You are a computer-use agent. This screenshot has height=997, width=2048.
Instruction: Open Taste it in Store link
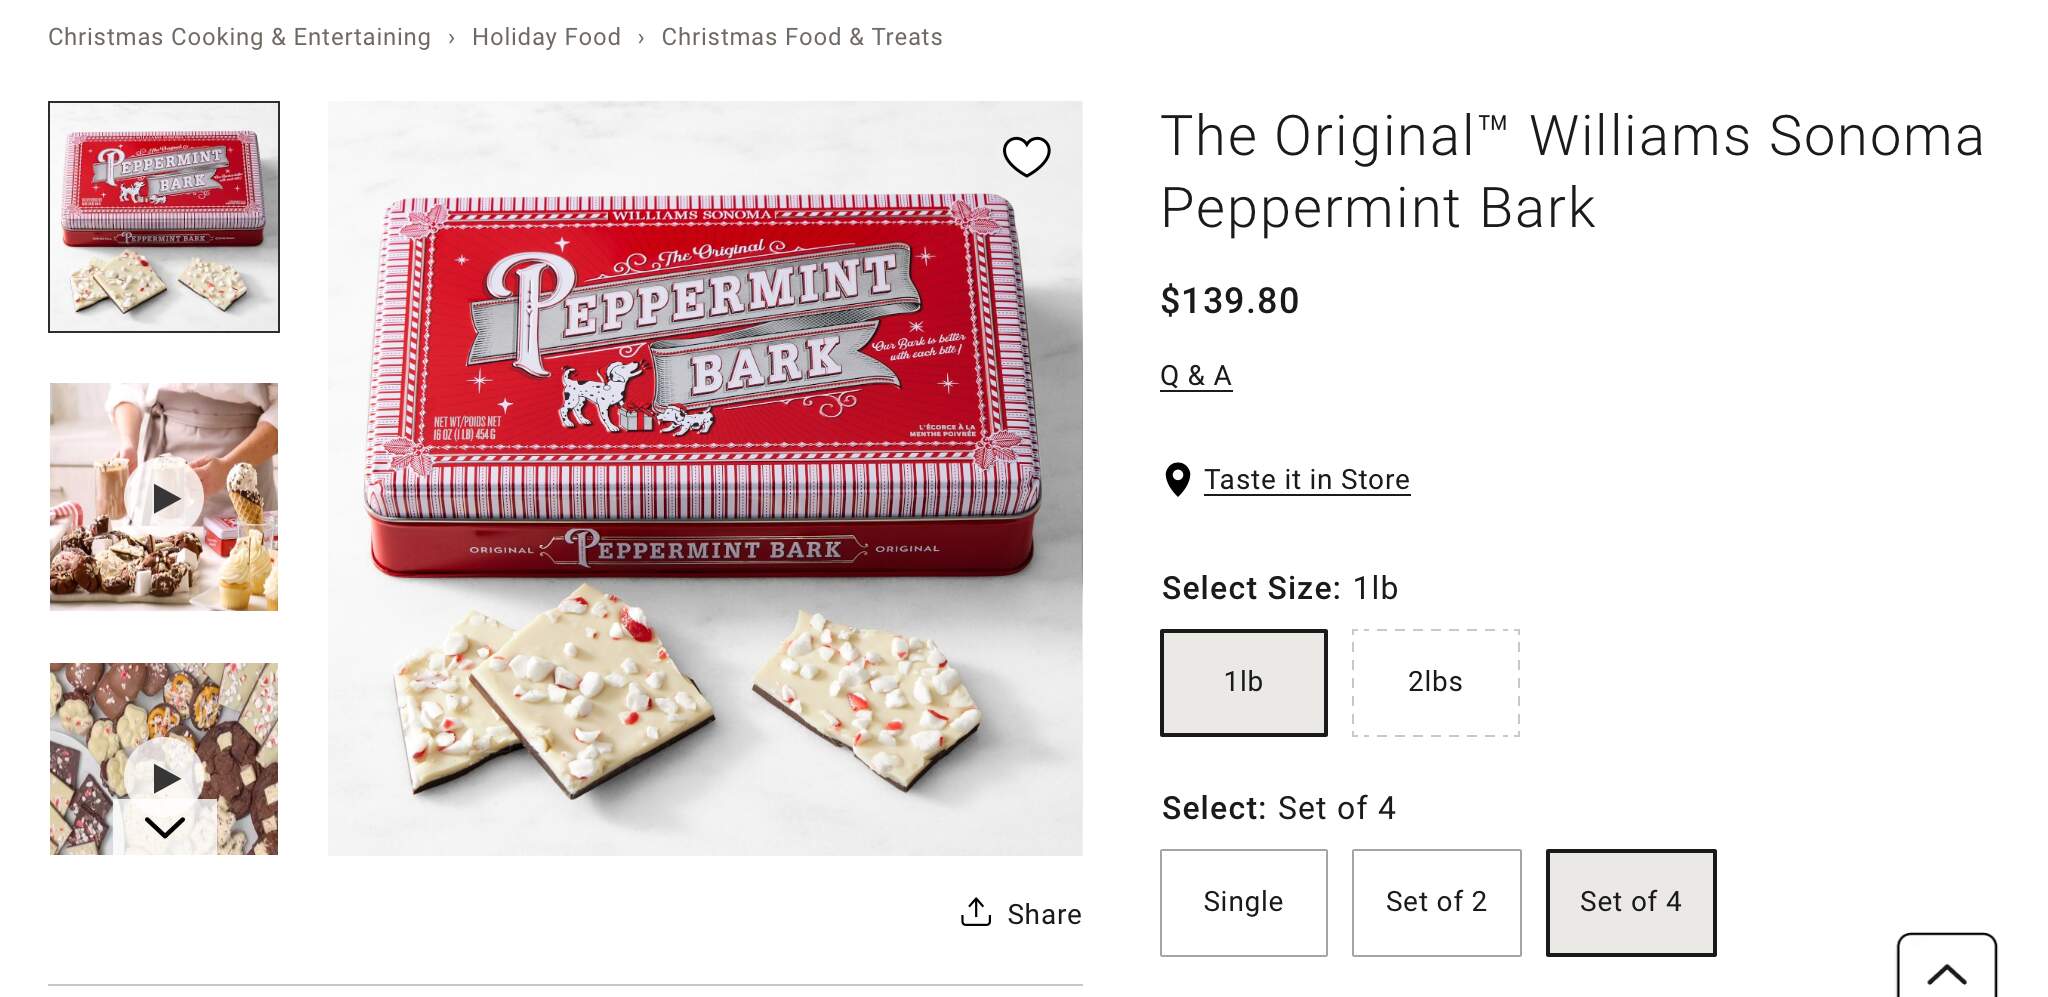tap(1306, 480)
